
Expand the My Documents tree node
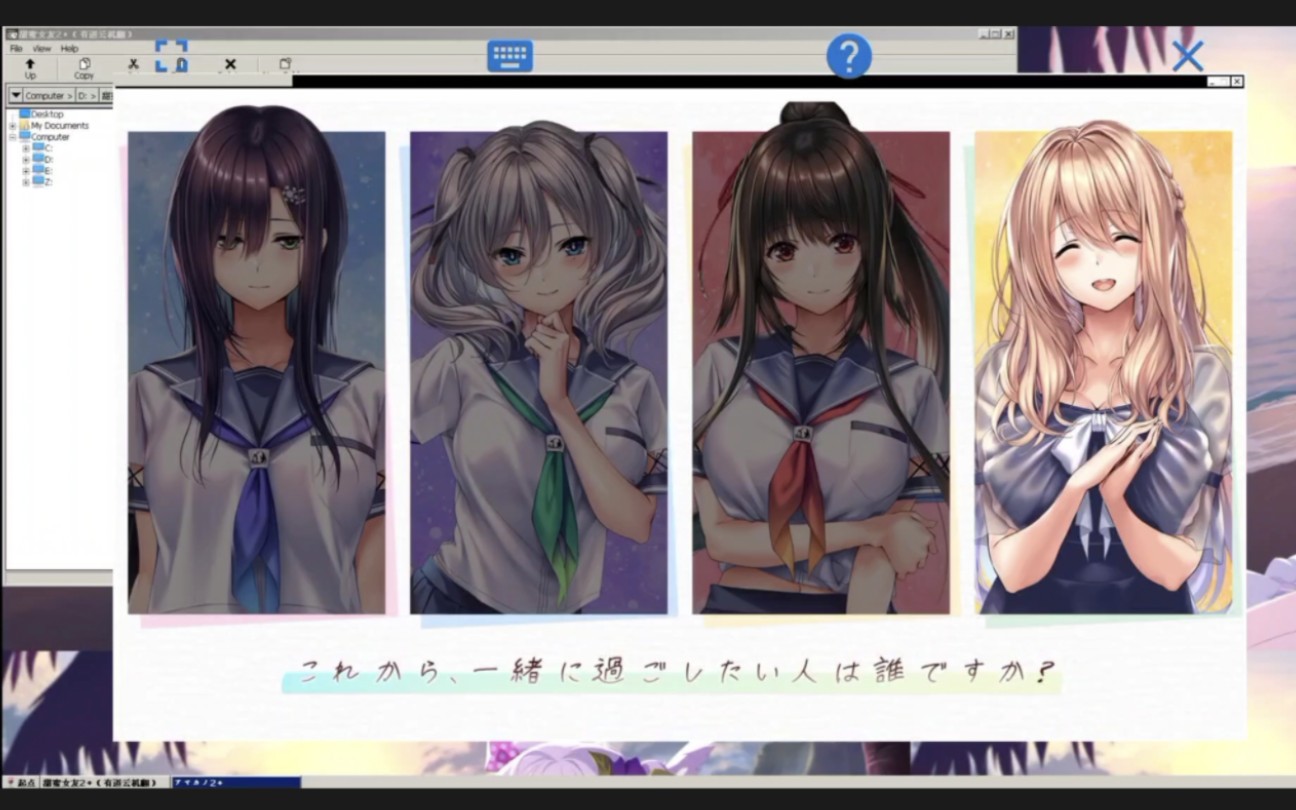[13, 126]
